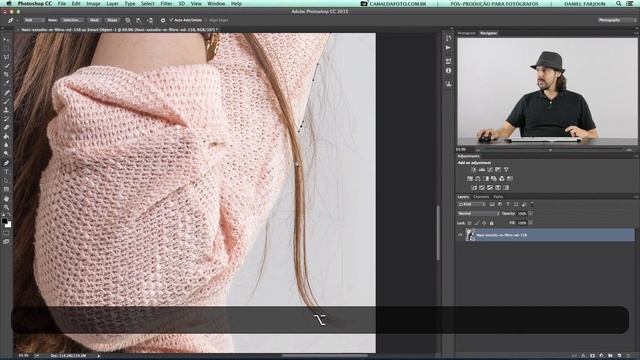
Task: Click the canvas vertical scrollbar
Action: [x=438, y=233]
